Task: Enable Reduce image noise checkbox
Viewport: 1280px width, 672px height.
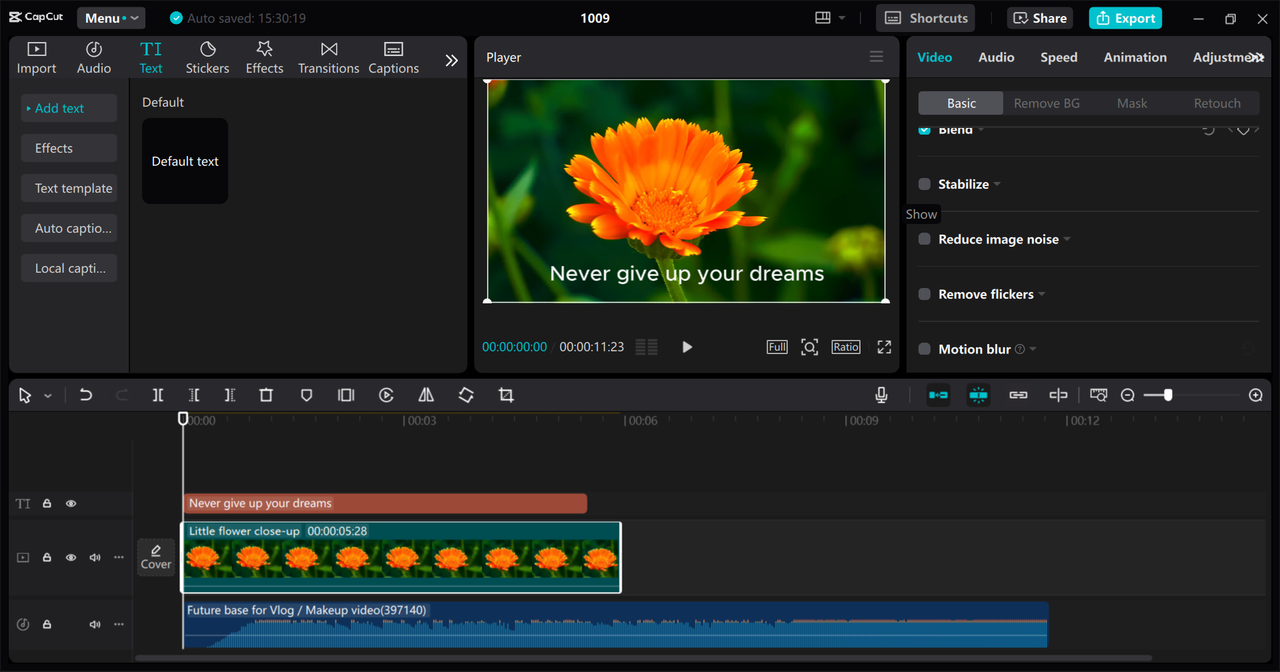Action: coord(924,239)
